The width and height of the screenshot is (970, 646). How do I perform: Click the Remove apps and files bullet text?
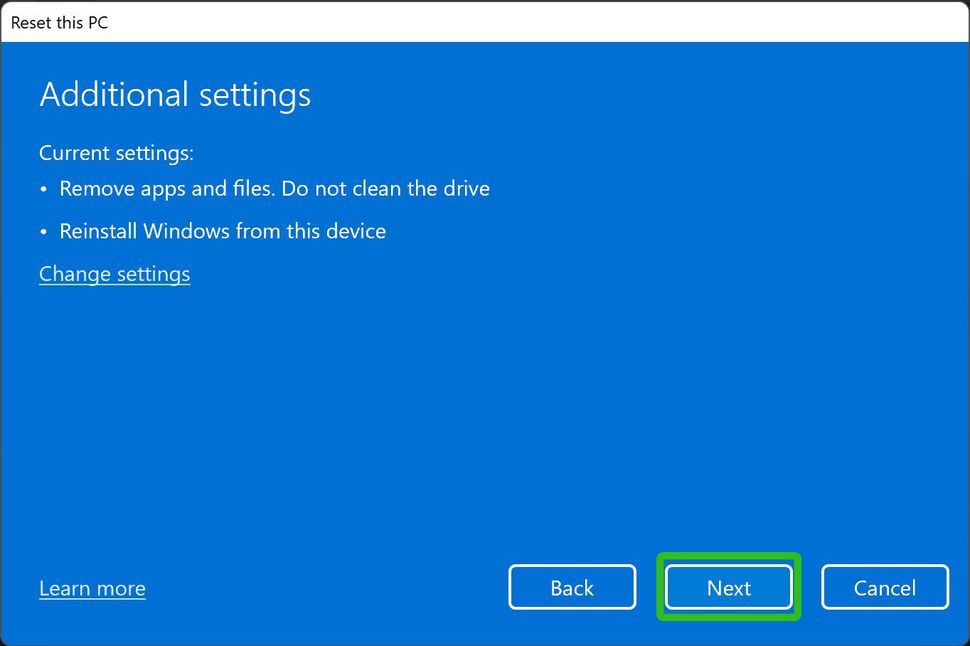pyautogui.click(x=275, y=188)
